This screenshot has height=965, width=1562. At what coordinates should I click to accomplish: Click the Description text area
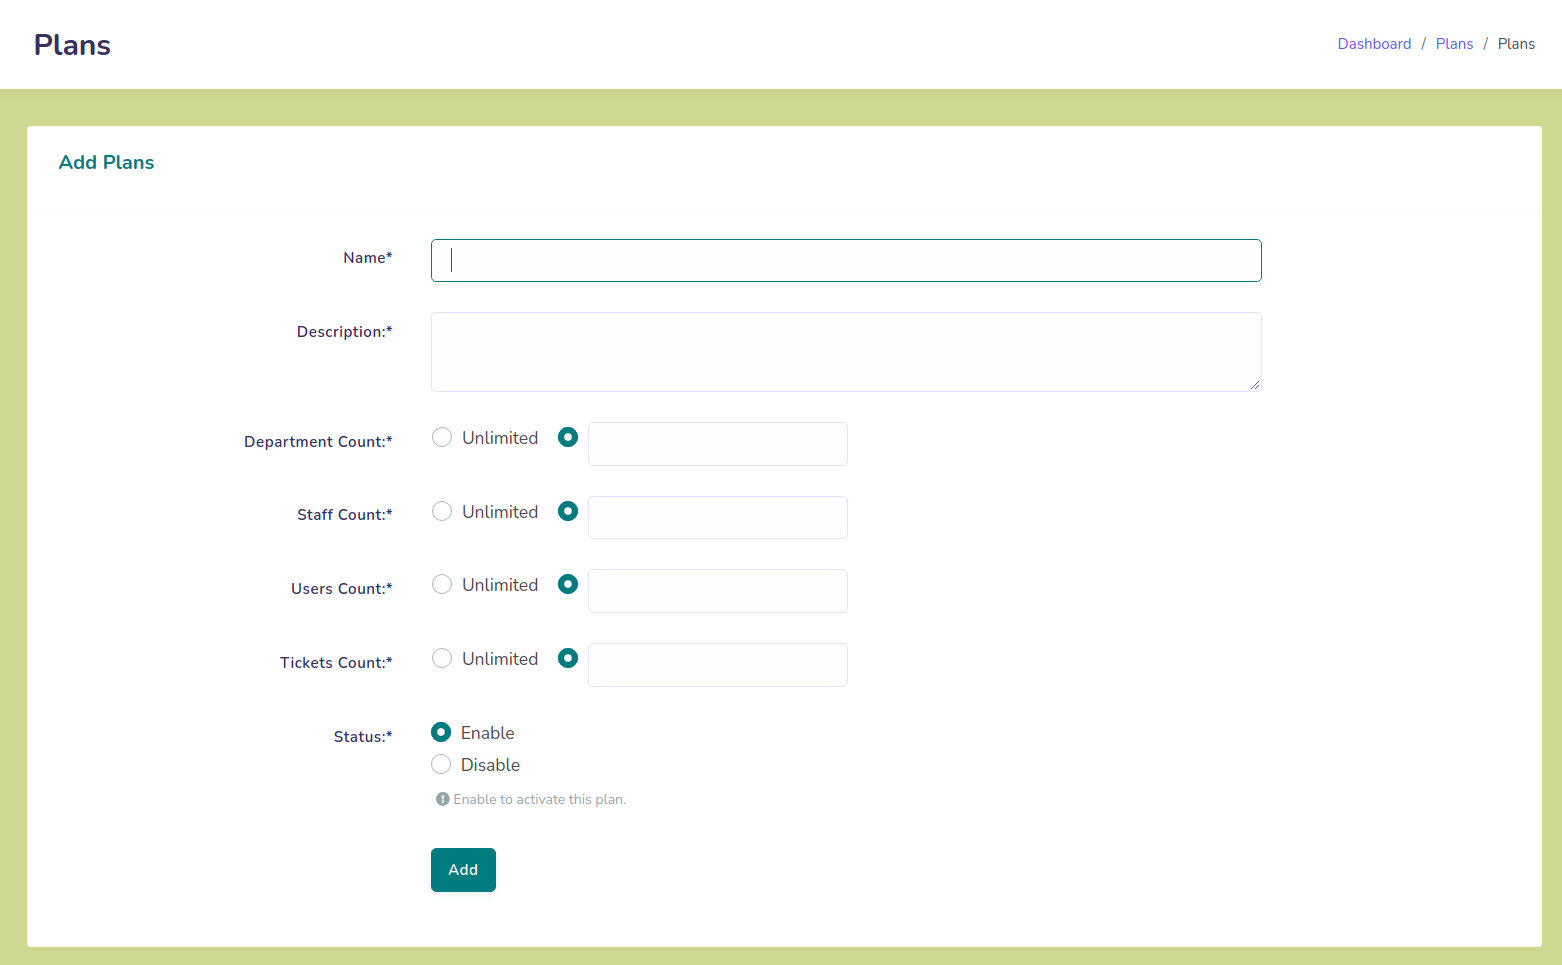point(845,352)
